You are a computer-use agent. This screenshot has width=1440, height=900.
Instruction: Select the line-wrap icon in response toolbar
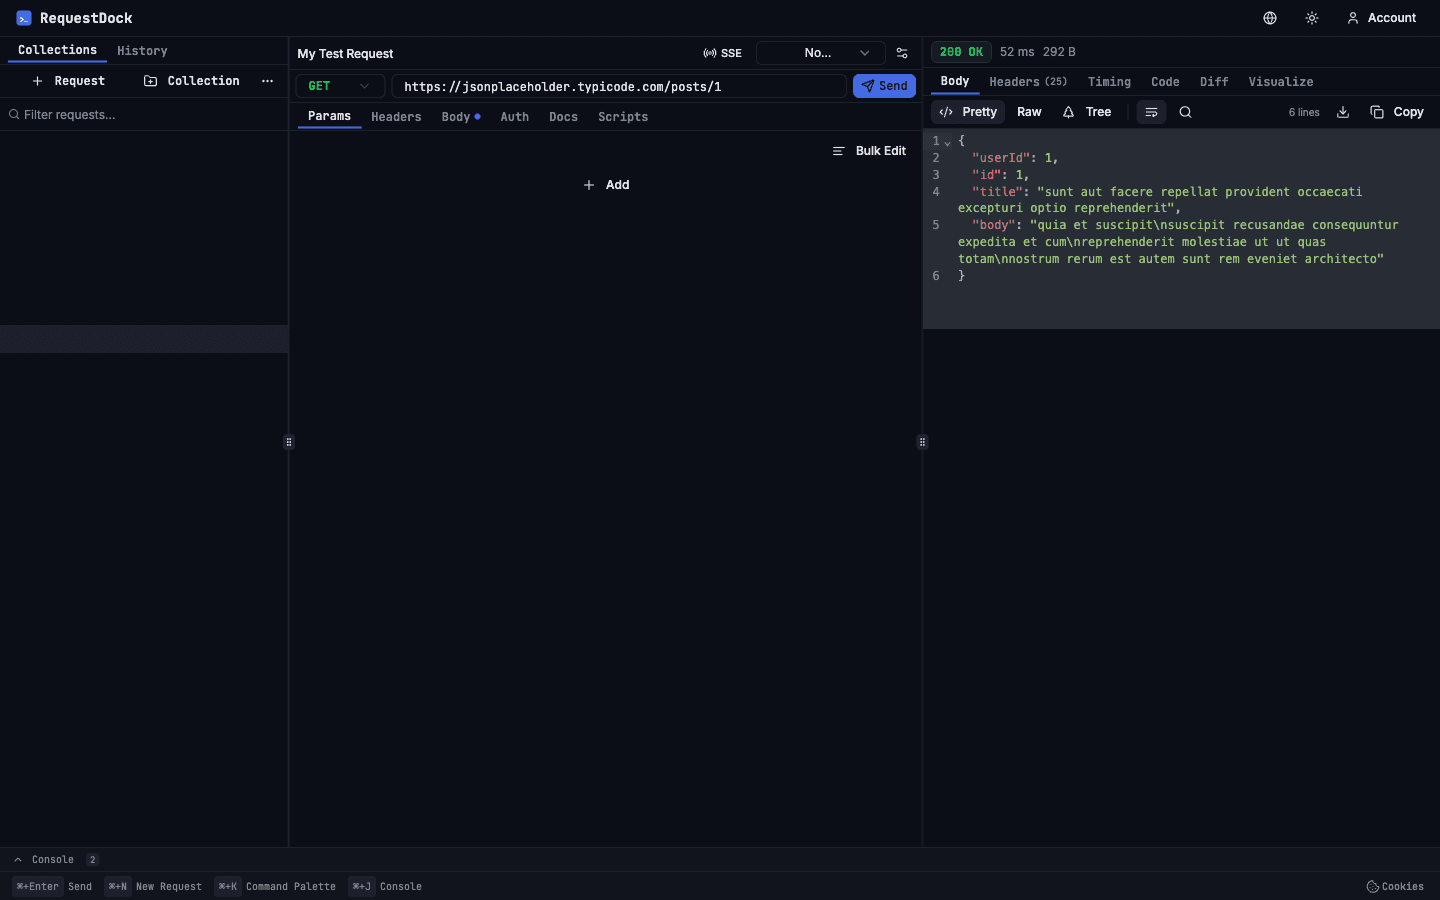[1151, 112]
